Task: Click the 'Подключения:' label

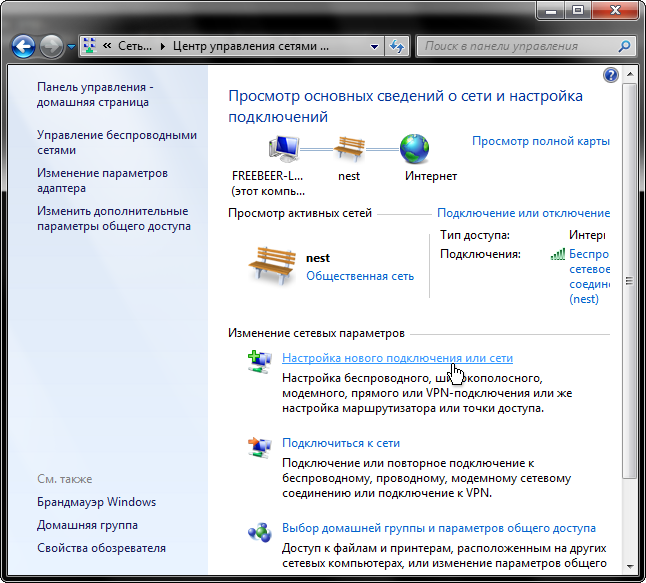Action: tap(480, 254)
